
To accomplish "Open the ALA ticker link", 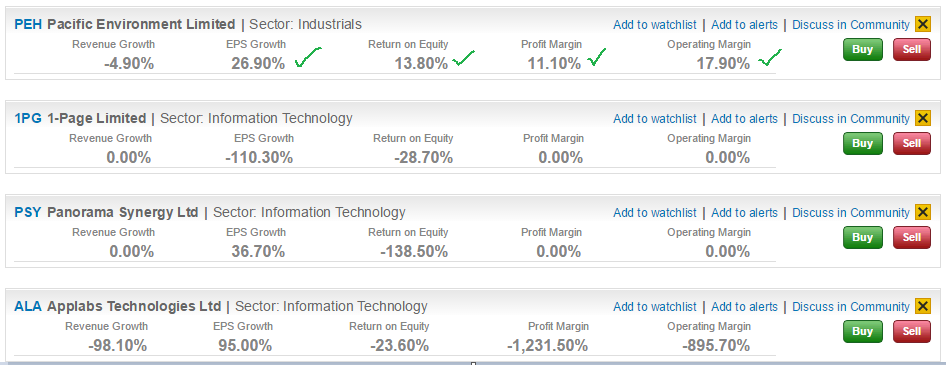I will (x=28, y=307).
